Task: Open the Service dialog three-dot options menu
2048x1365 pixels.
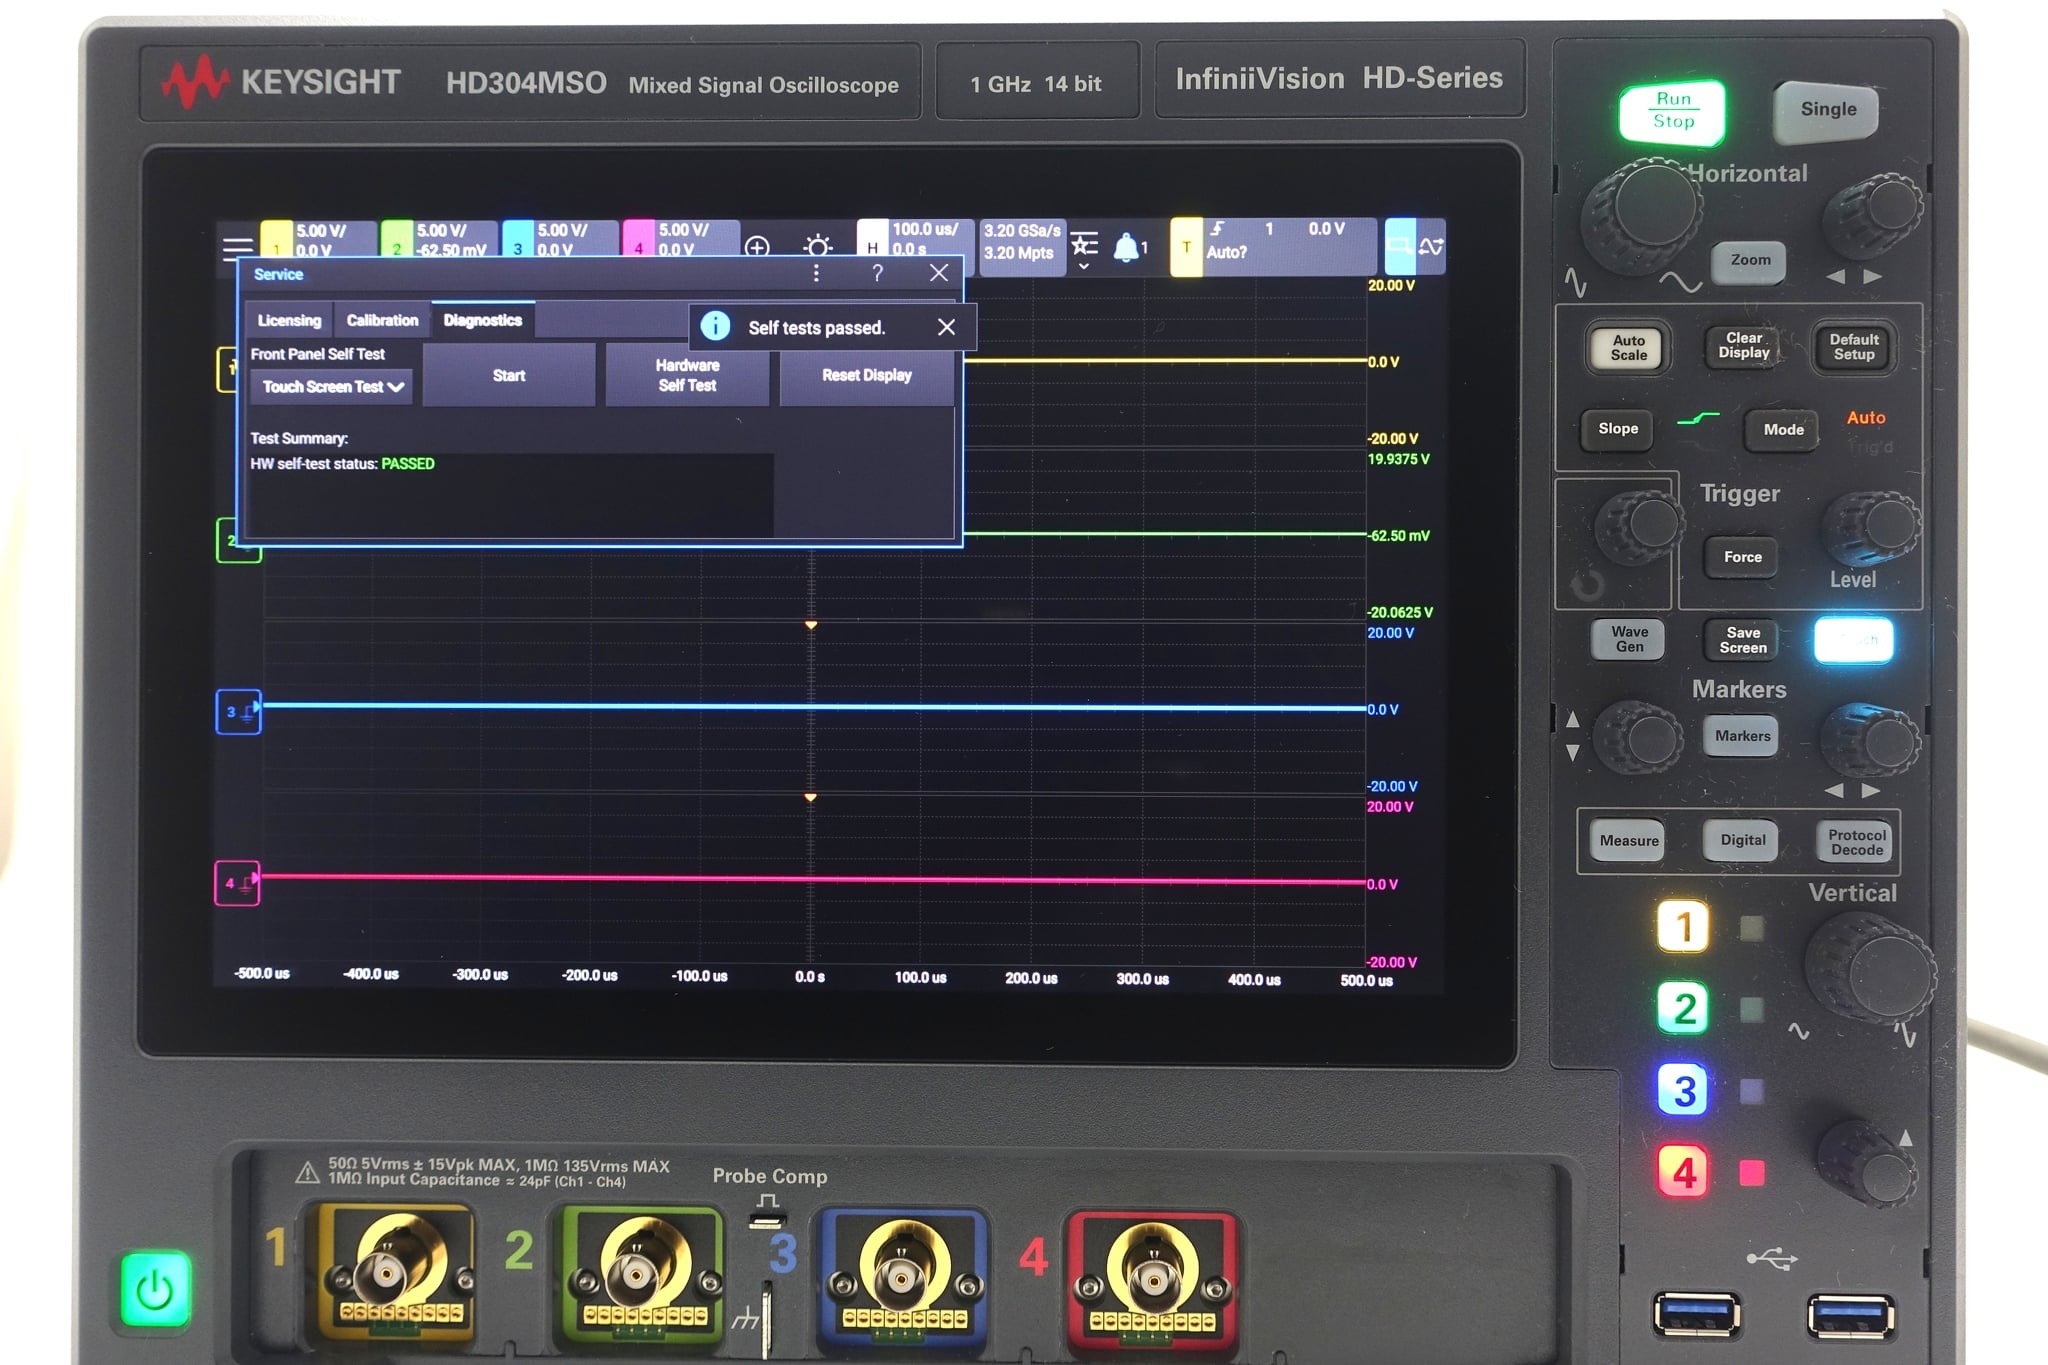Action: [816, 273]
